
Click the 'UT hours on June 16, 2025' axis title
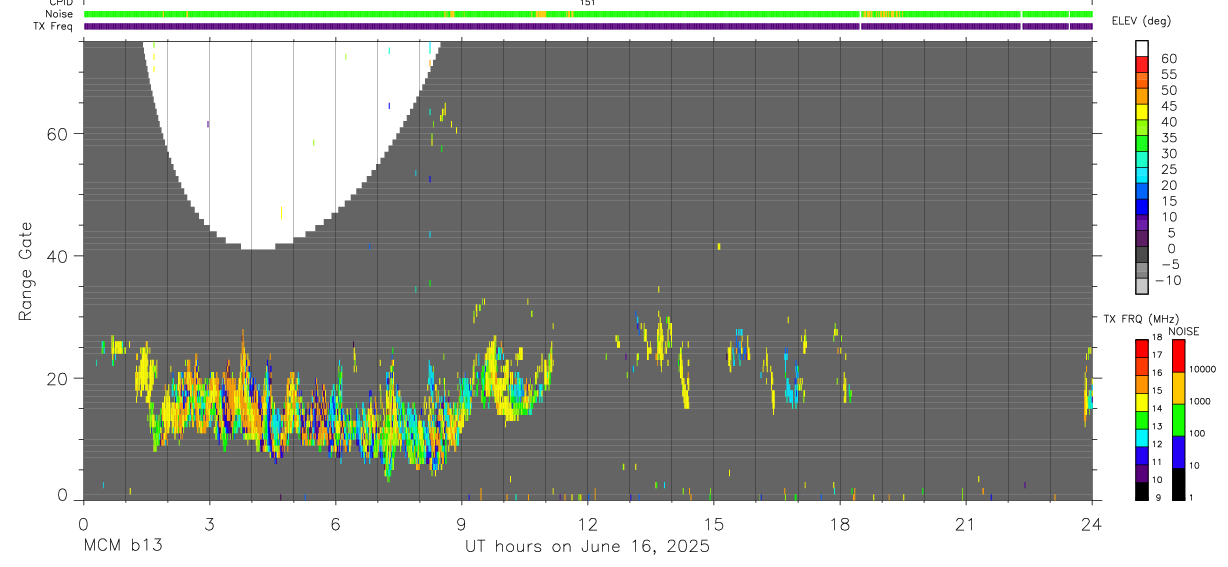point(587,546)
